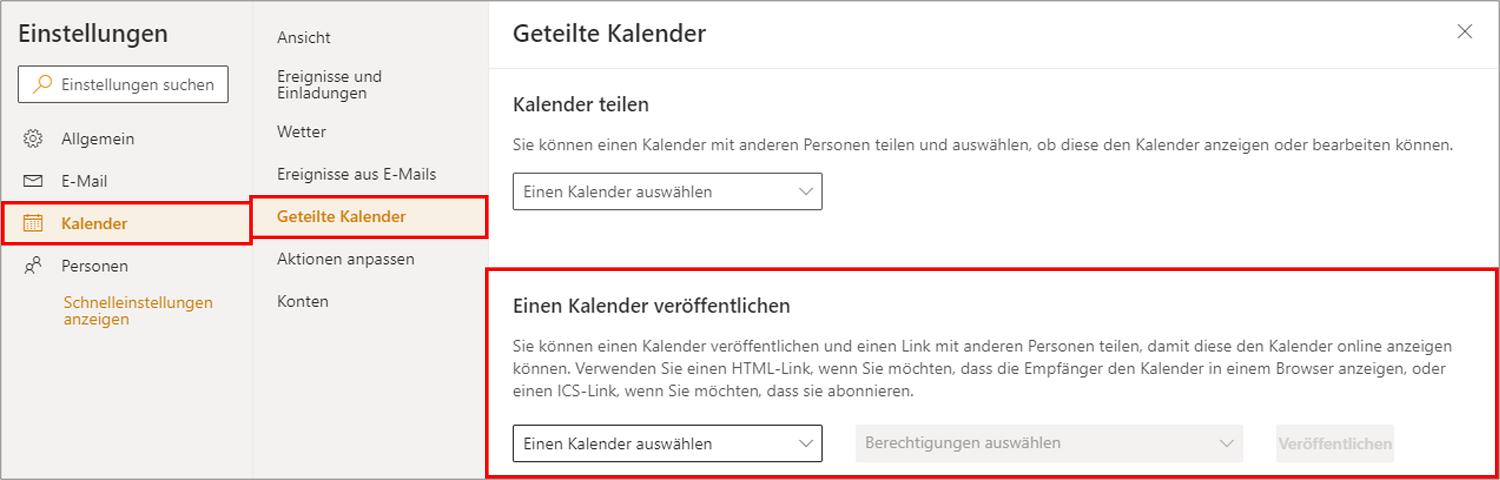This screenshot has height=480, width=1500.
Task: Click the Personen people icon
Action: tap(33, 266)
